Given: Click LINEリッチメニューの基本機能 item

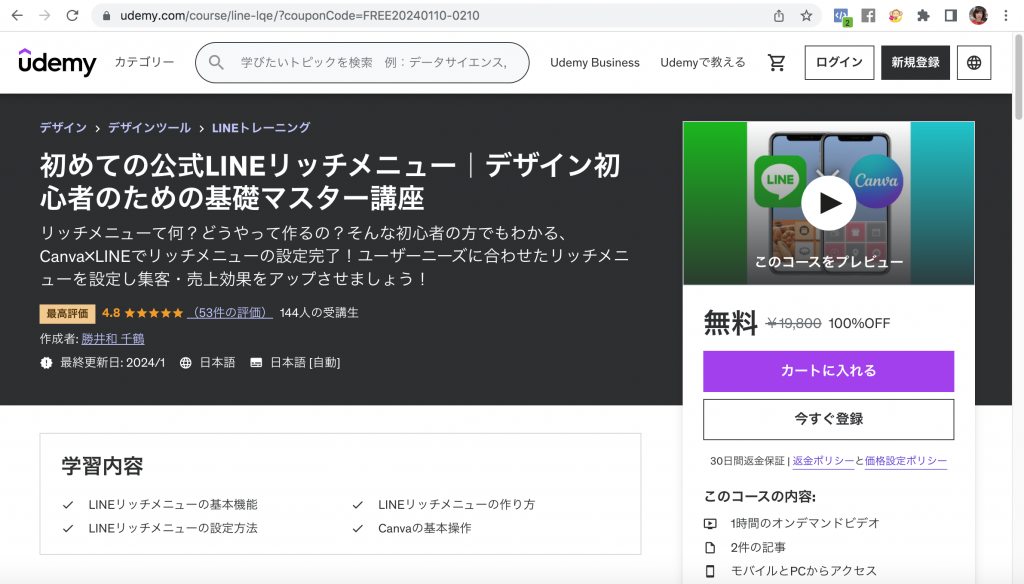Looking at the screenshot, I should pyautogui.click(x=172, y=504).
